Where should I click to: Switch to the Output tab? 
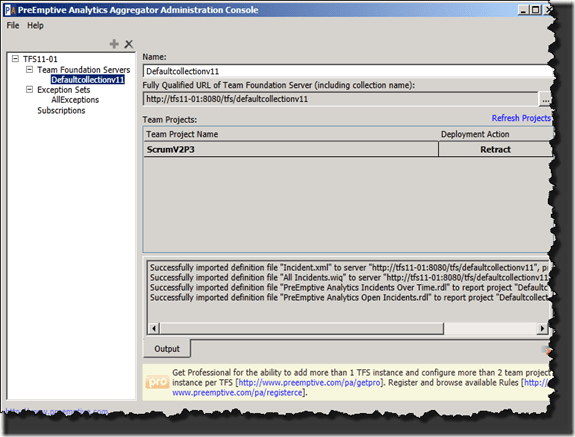click(167, 349)
